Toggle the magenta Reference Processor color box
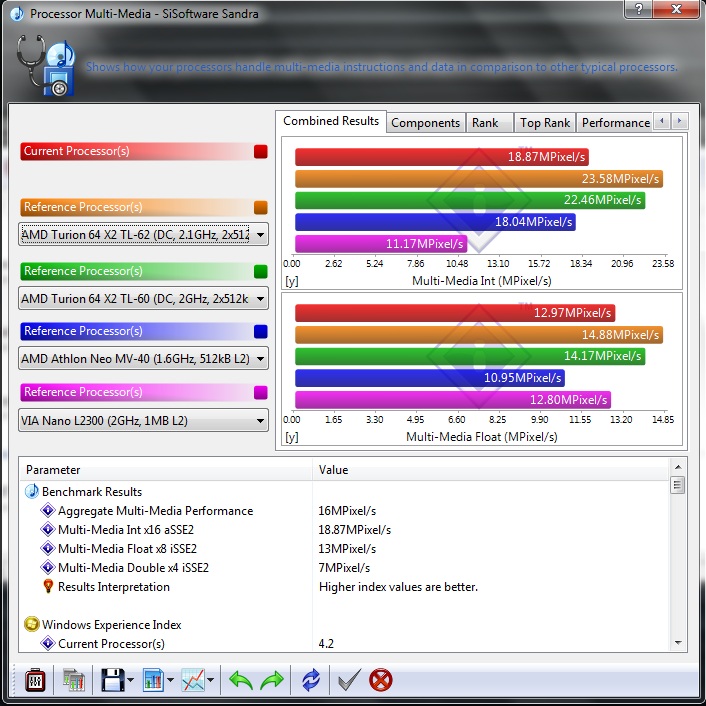This screenshot has height=706, width=706. coord(261,393)
